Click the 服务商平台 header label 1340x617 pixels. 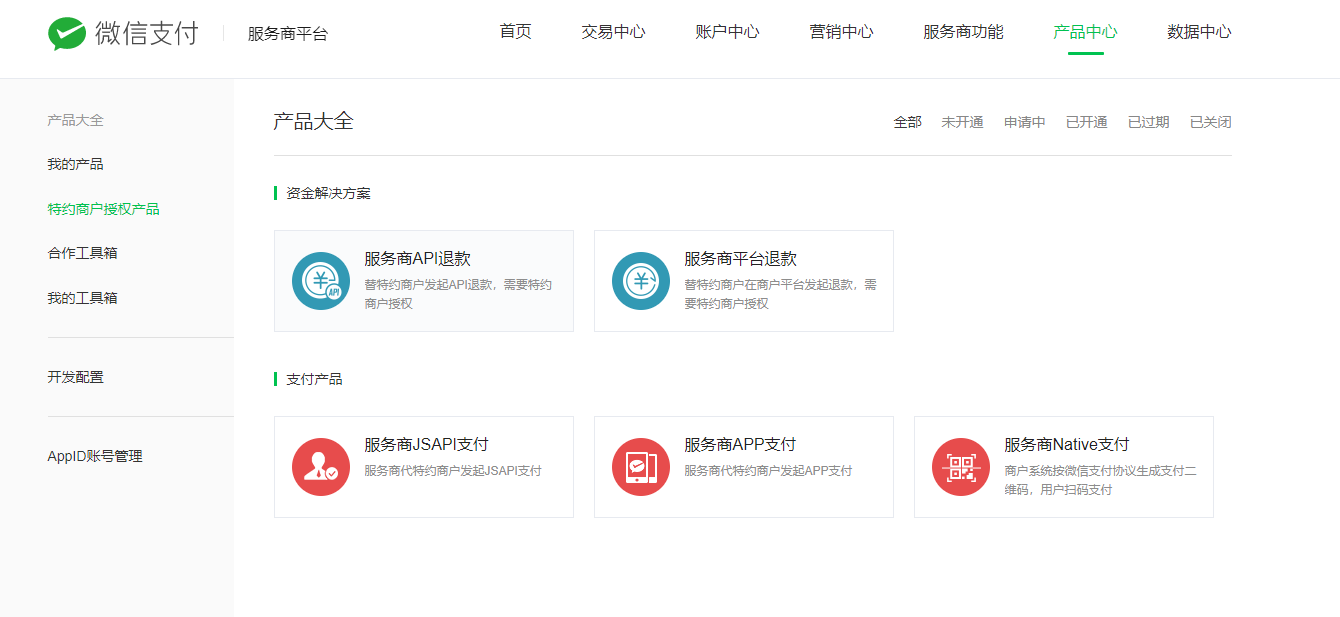click(288, 34)
